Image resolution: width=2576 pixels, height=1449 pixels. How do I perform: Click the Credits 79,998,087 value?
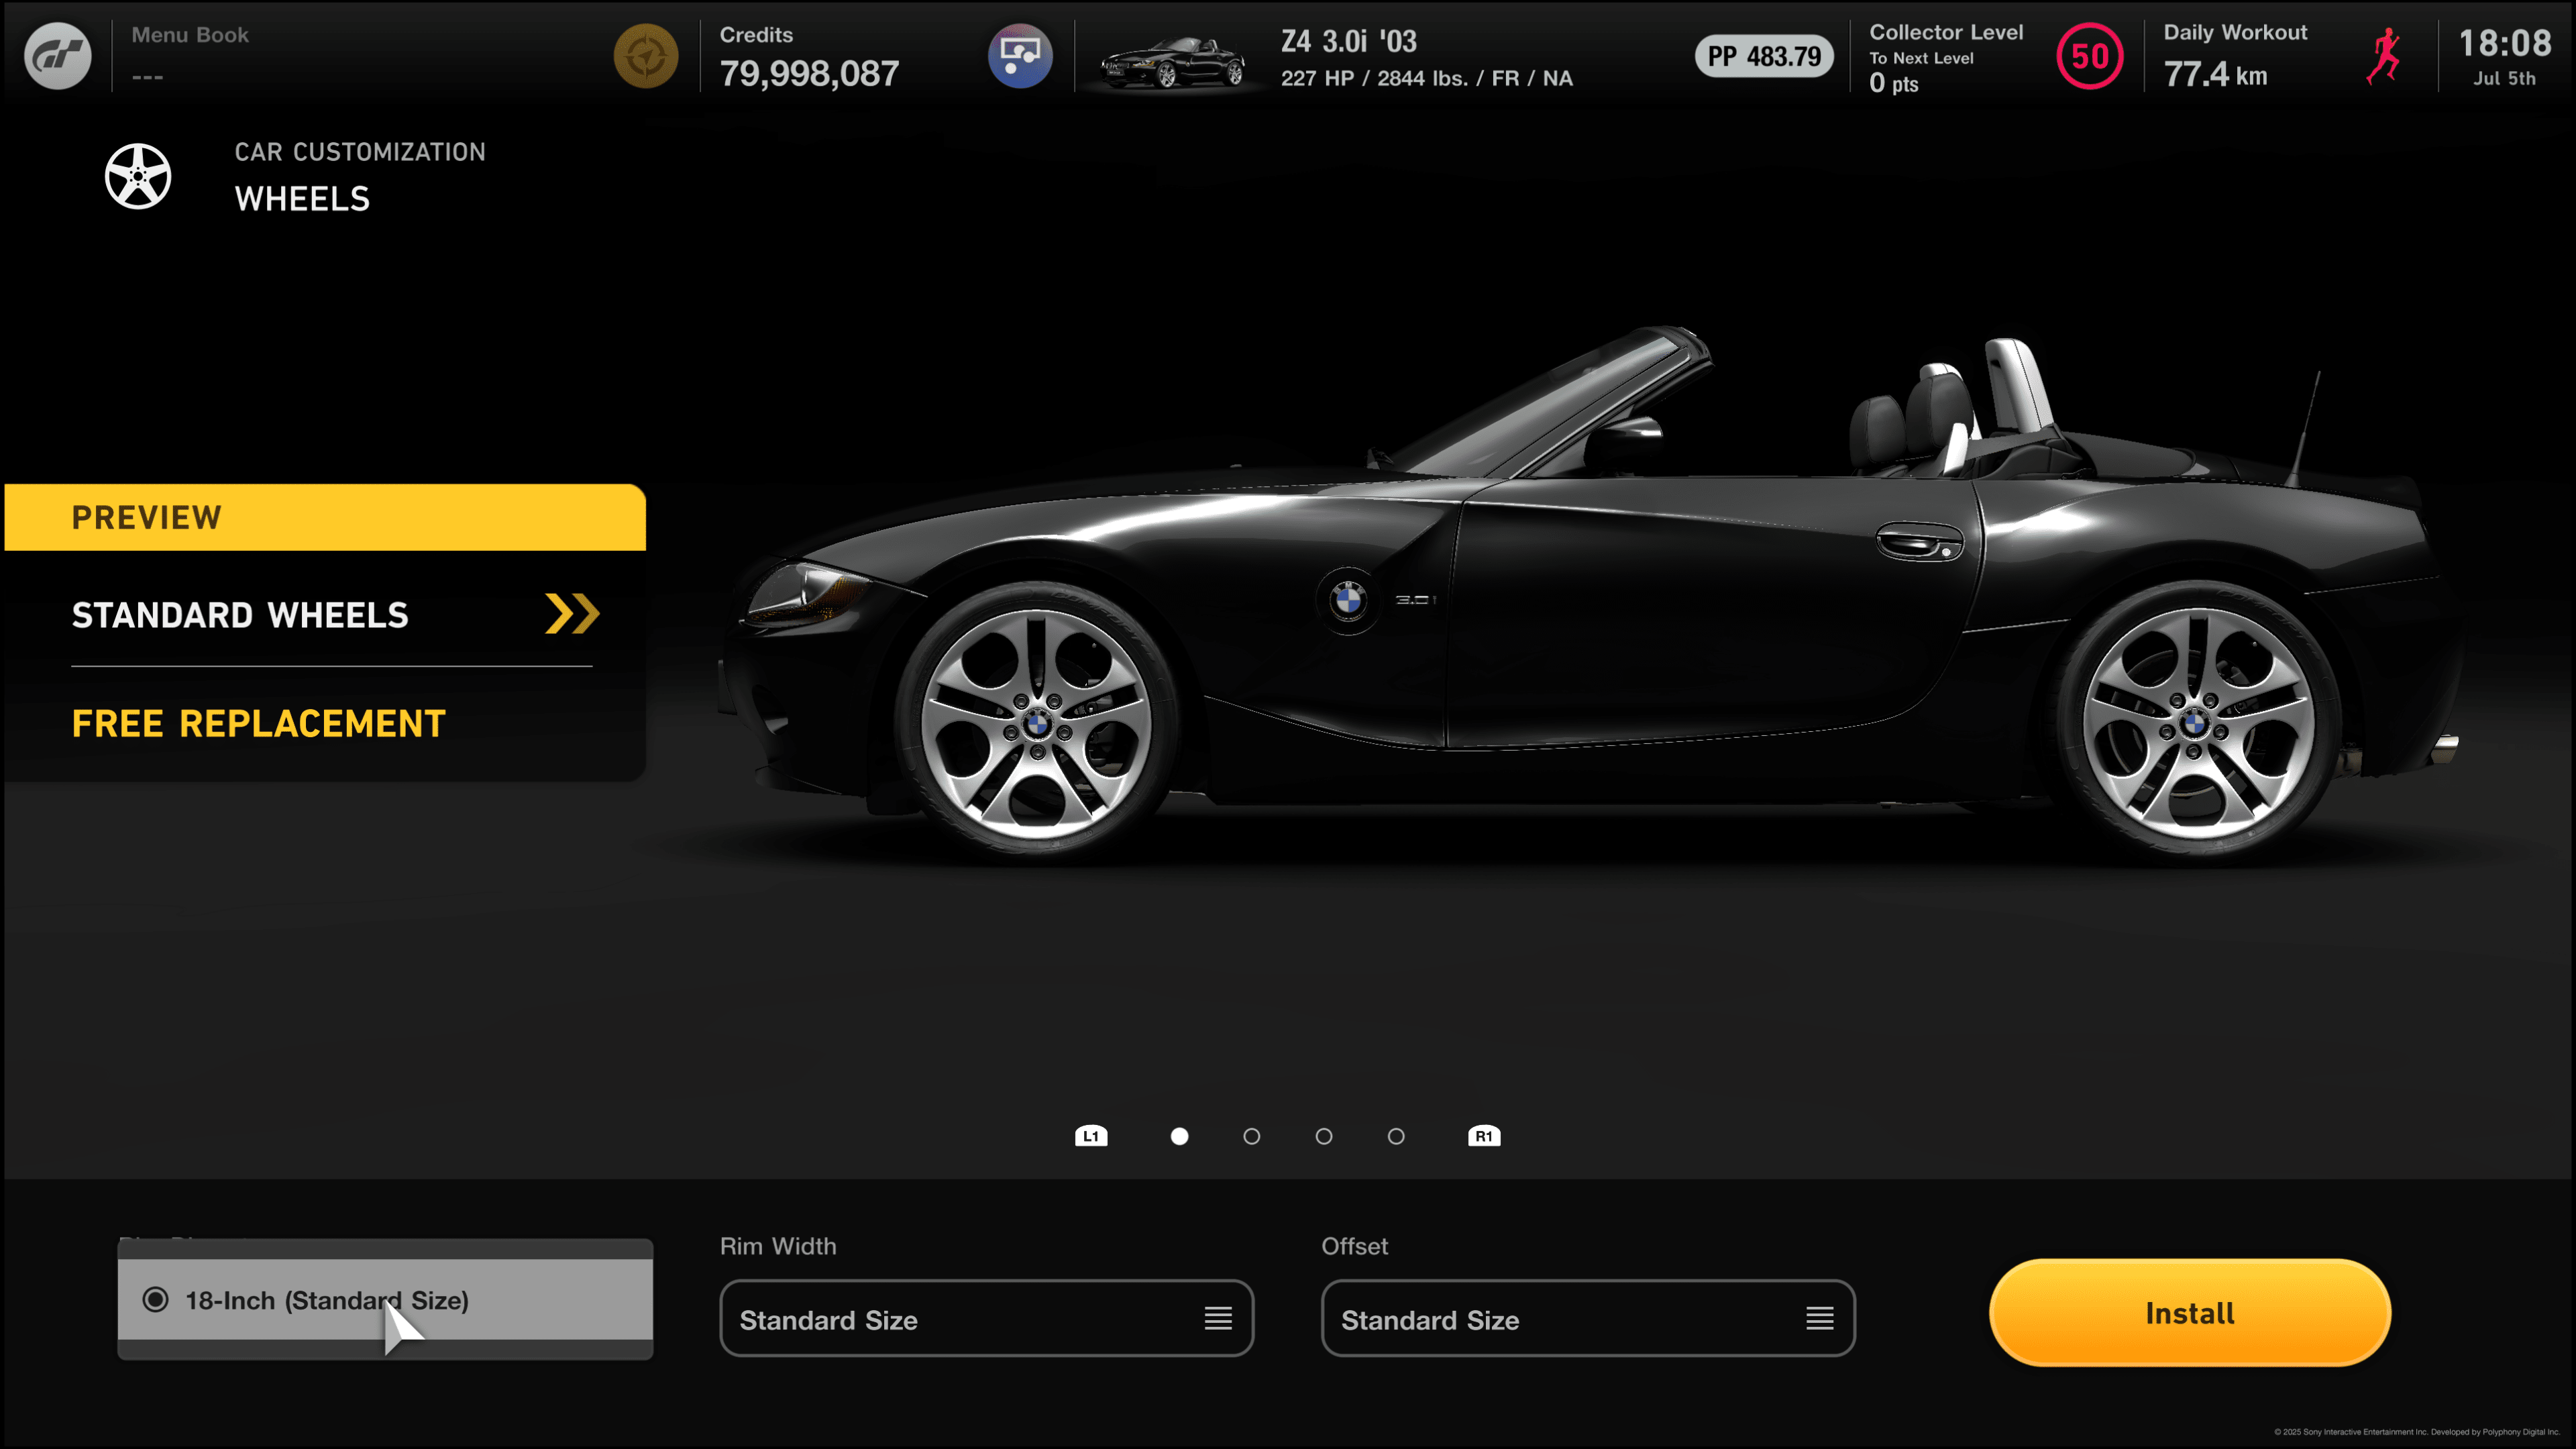[x=809, y=73]
